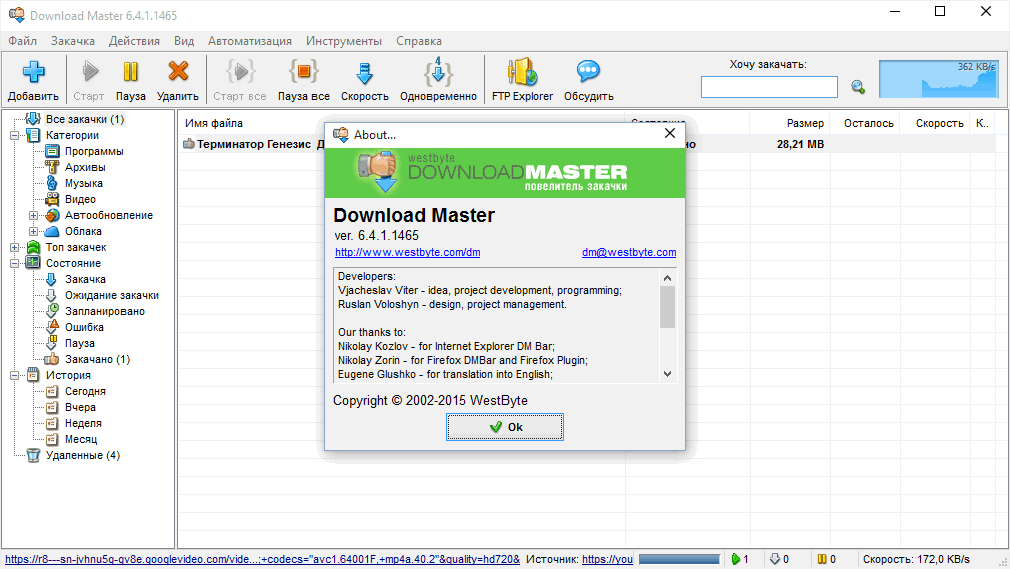The image size is (1010, 569).
Task: Select the Терминатор Генезис download row
Action: tap(588, 144)
